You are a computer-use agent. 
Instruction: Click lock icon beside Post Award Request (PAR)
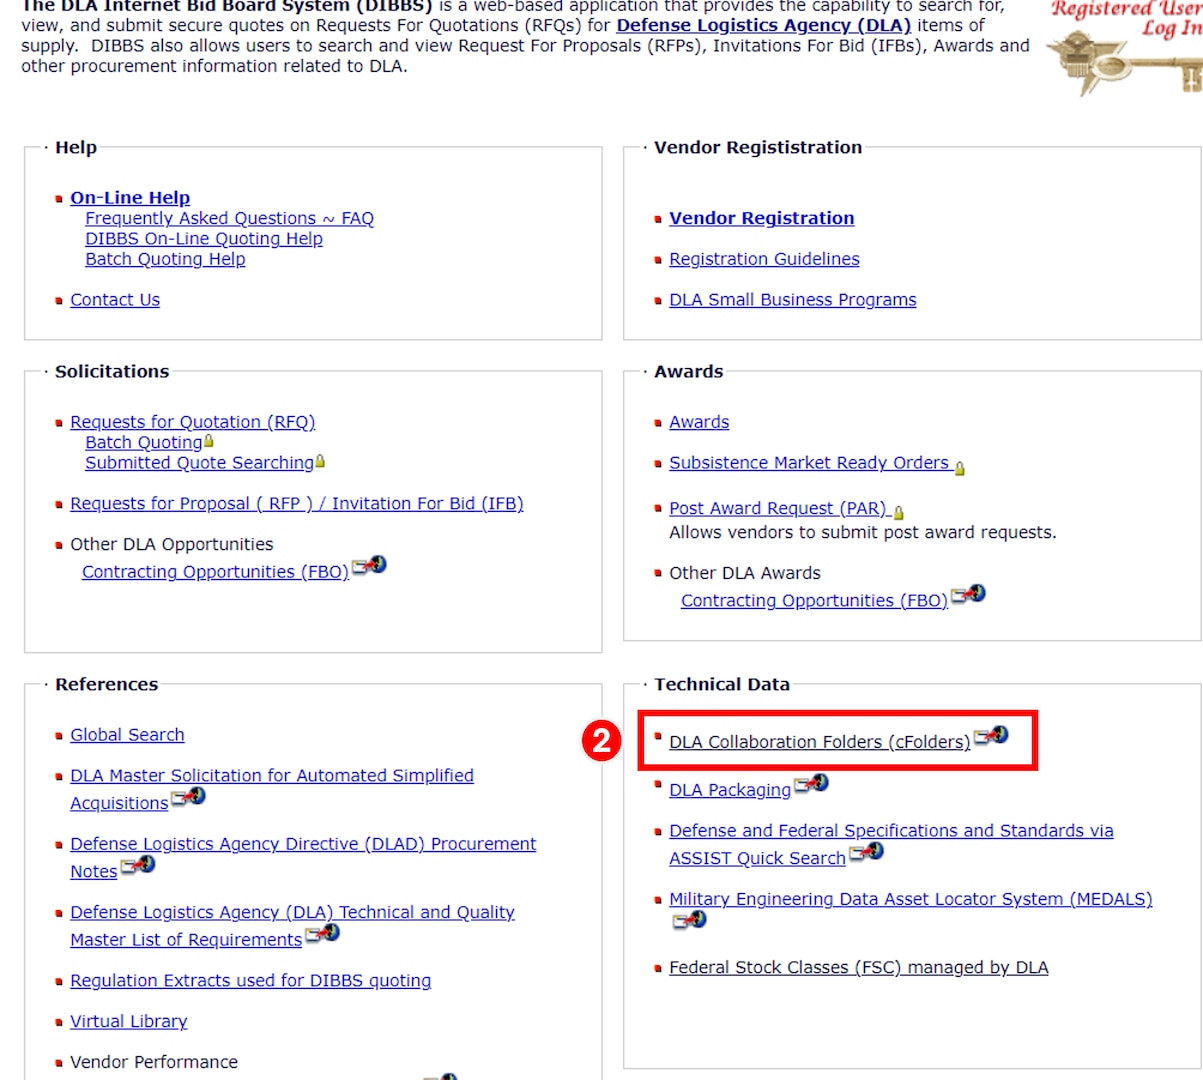point(898,512)
